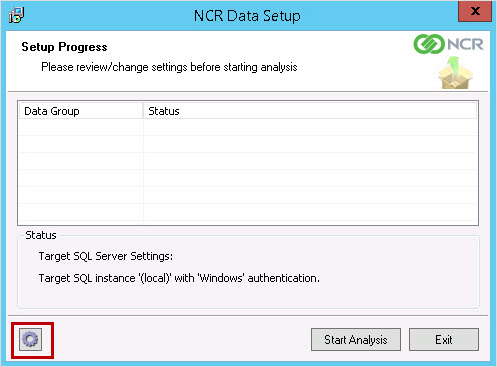Select the second empty row in list
The width and height of the screenshot is (497, 367).
click(248, 144)
